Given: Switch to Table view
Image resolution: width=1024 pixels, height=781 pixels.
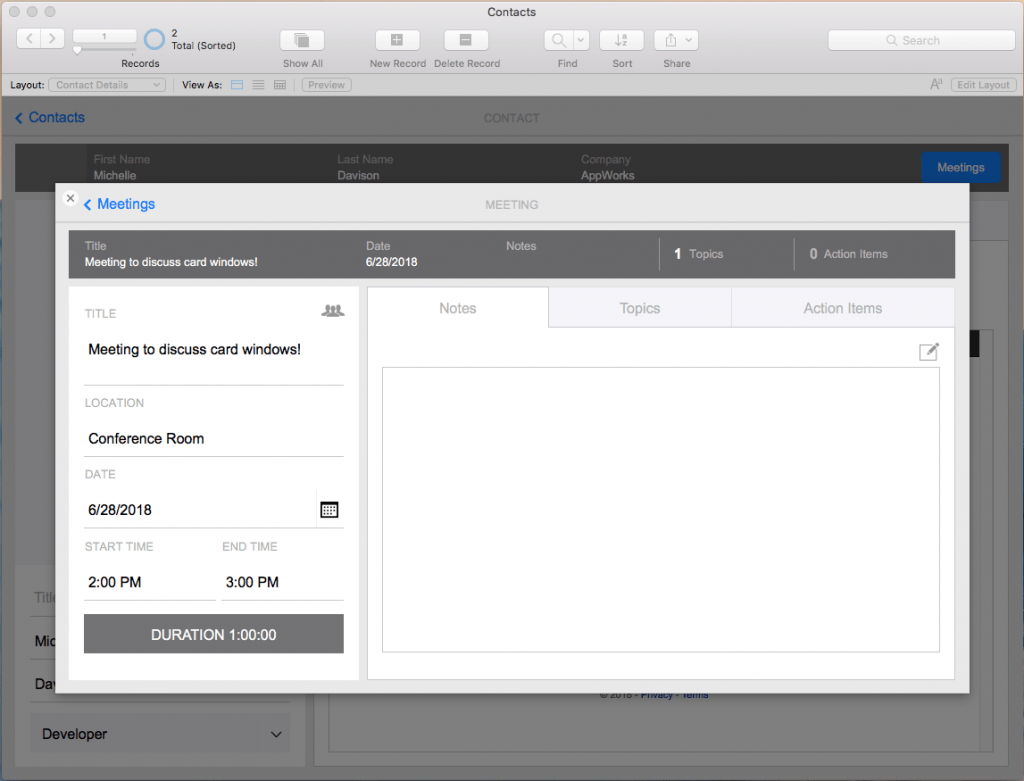Looking at the screenshot, I should 280,85.
